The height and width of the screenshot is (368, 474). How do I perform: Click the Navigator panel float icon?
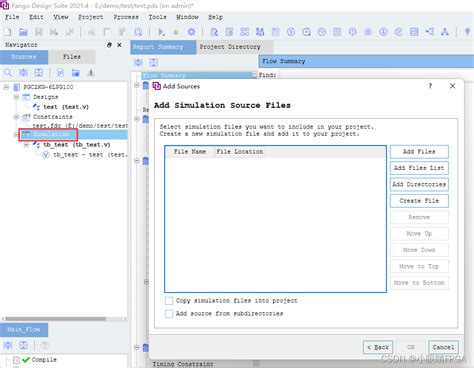[x=109, y=45]
